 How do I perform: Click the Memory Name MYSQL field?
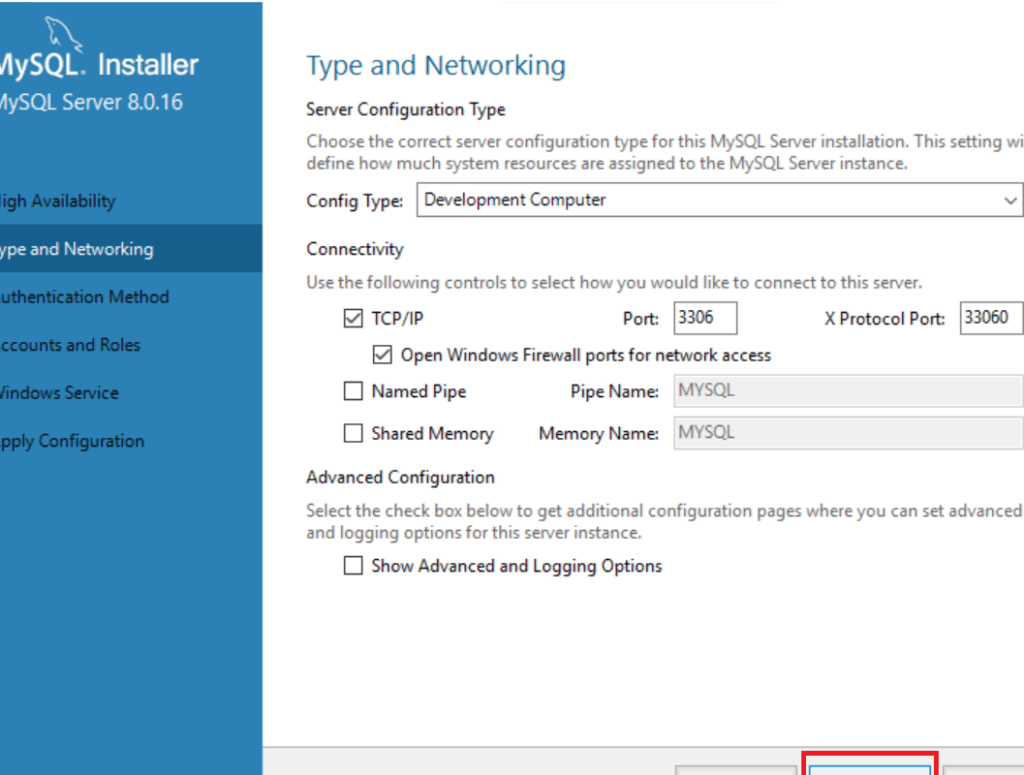[x=848, y=432]
